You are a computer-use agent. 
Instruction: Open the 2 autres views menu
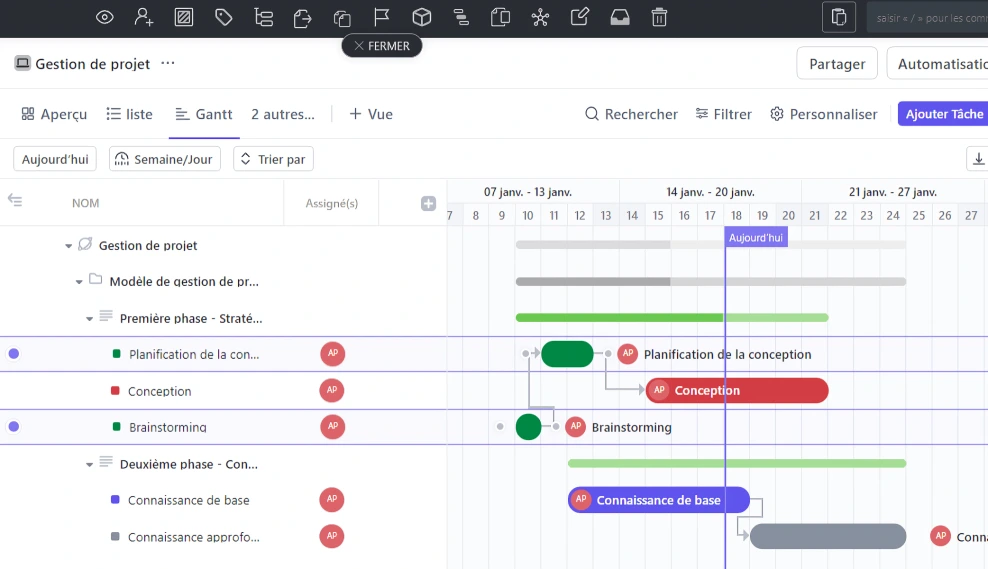(283, 114)
